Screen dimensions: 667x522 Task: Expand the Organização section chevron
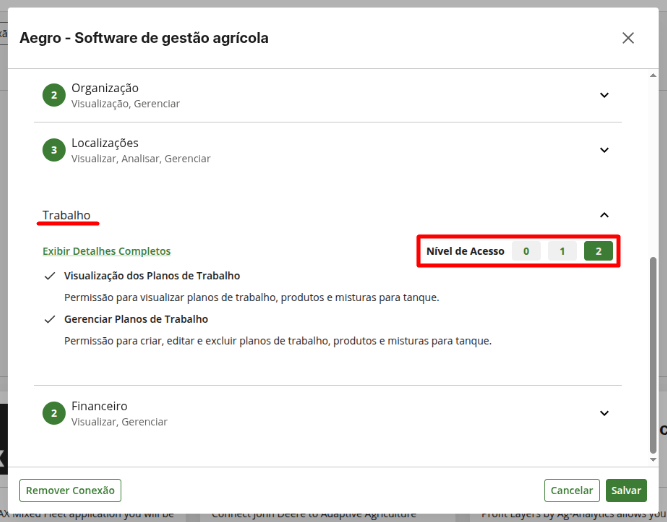(604, 95)
